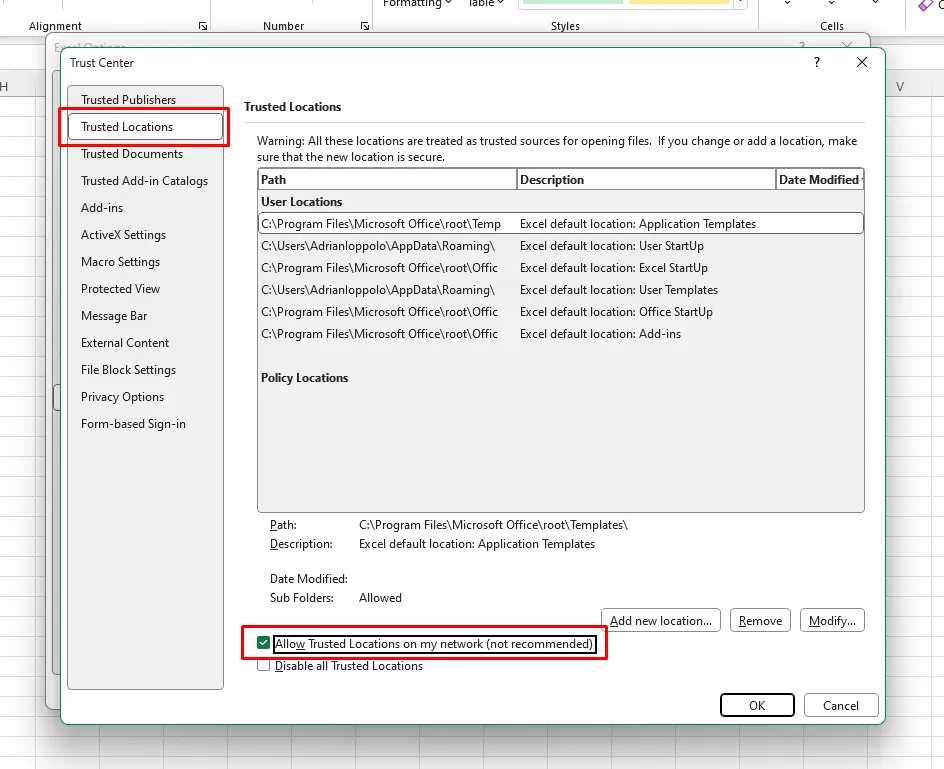Screen dimensions: 944x769
Task: Open the Alignment settings dialog launcher
Action: click(203, 26)
